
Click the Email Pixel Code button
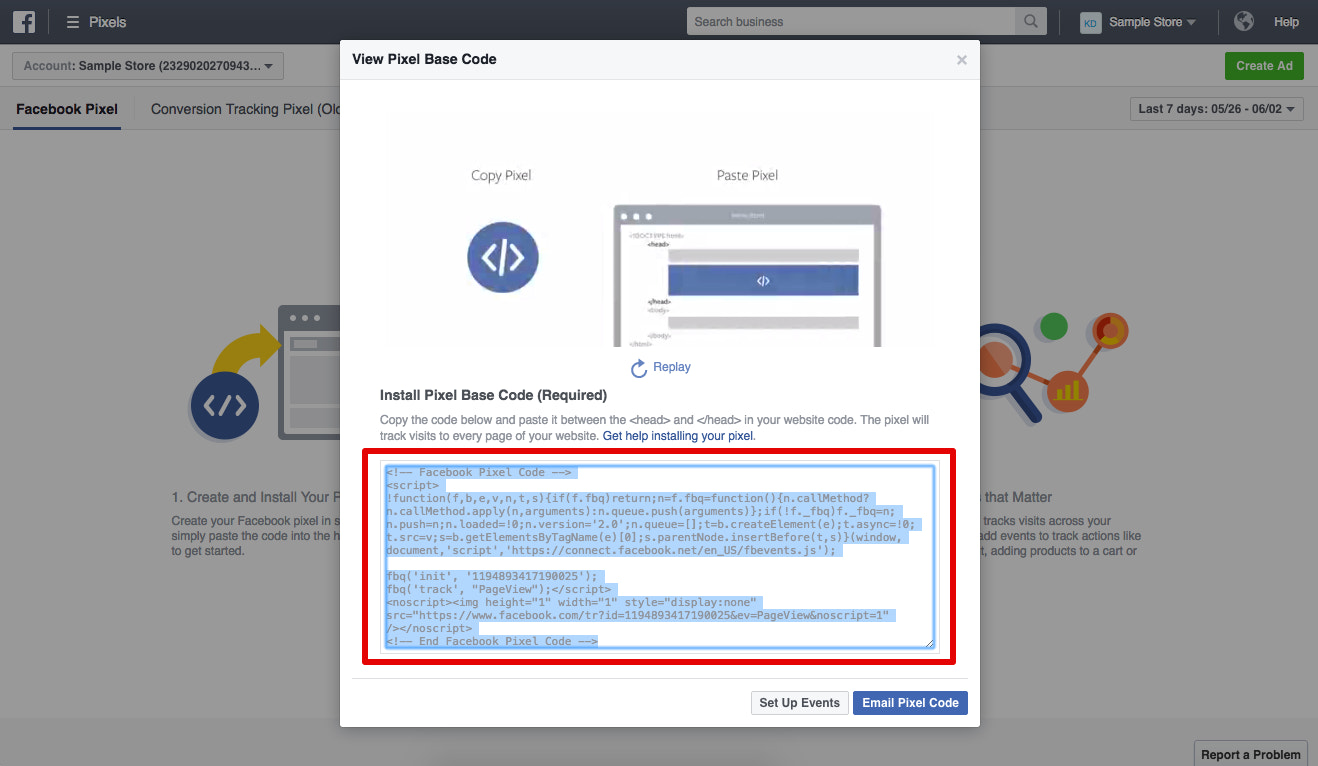(x=910, y=702)
